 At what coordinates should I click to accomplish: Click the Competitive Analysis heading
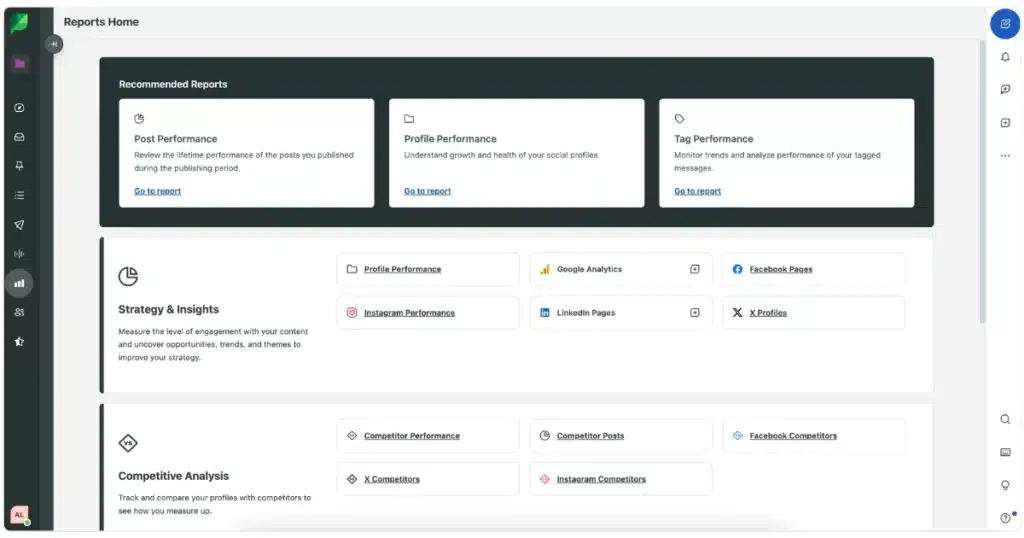(x=174, y=476)
